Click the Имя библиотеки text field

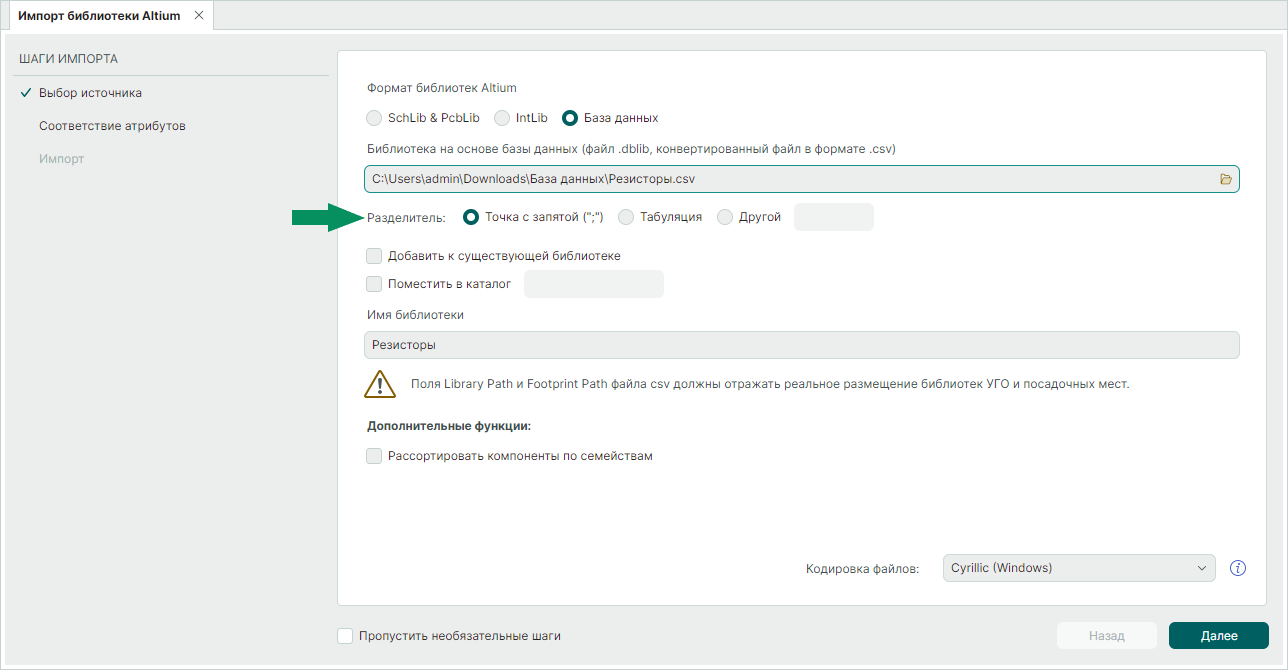point(801,345)
